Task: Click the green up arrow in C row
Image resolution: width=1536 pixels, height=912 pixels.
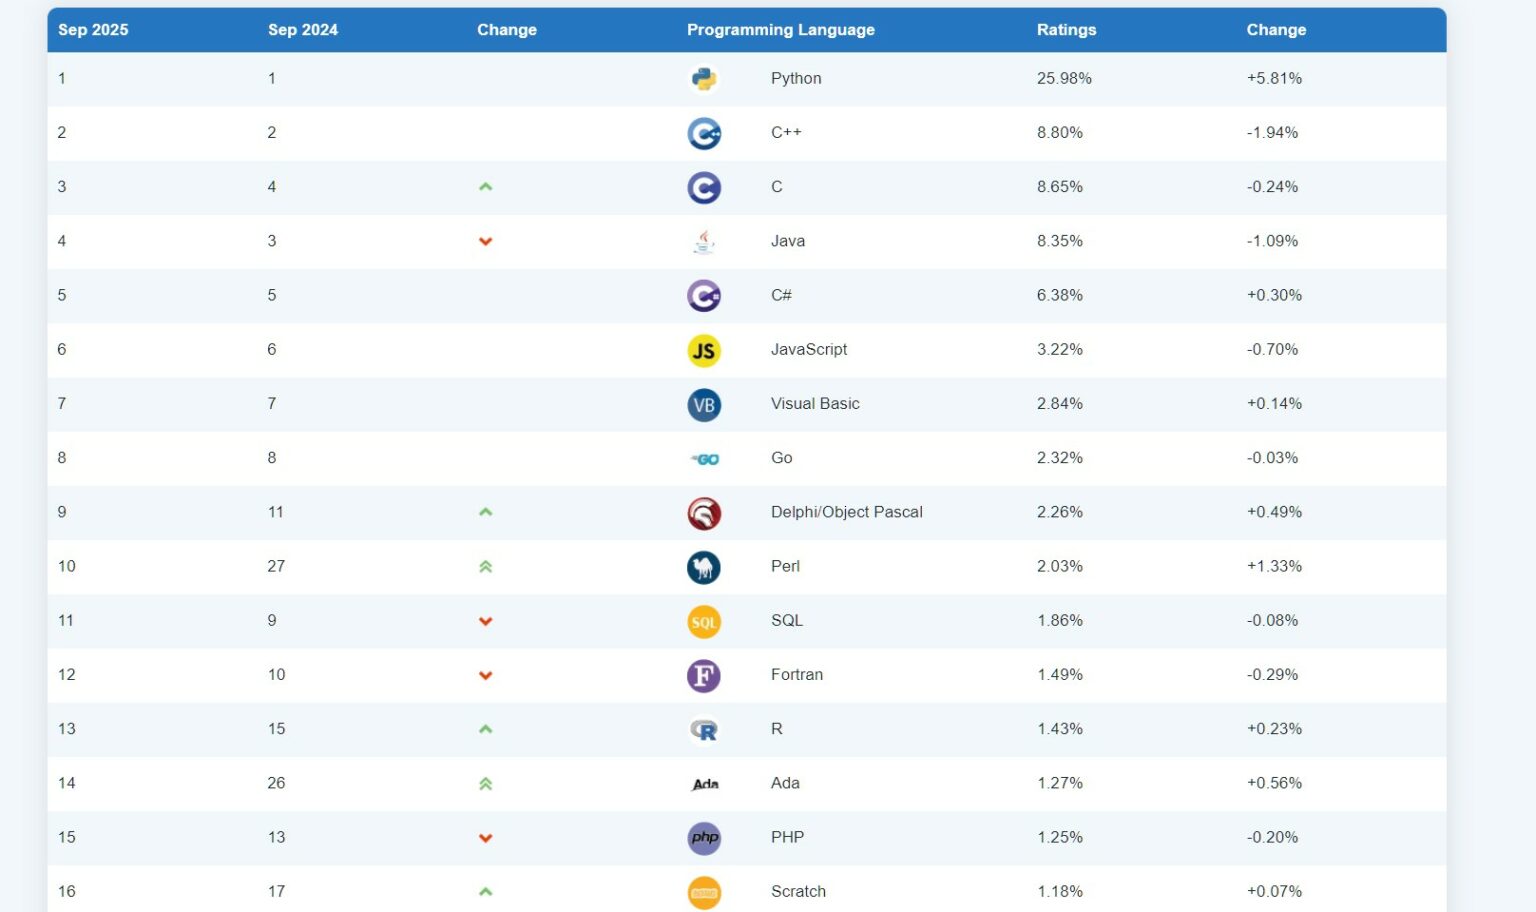Action: pos(485,187)
